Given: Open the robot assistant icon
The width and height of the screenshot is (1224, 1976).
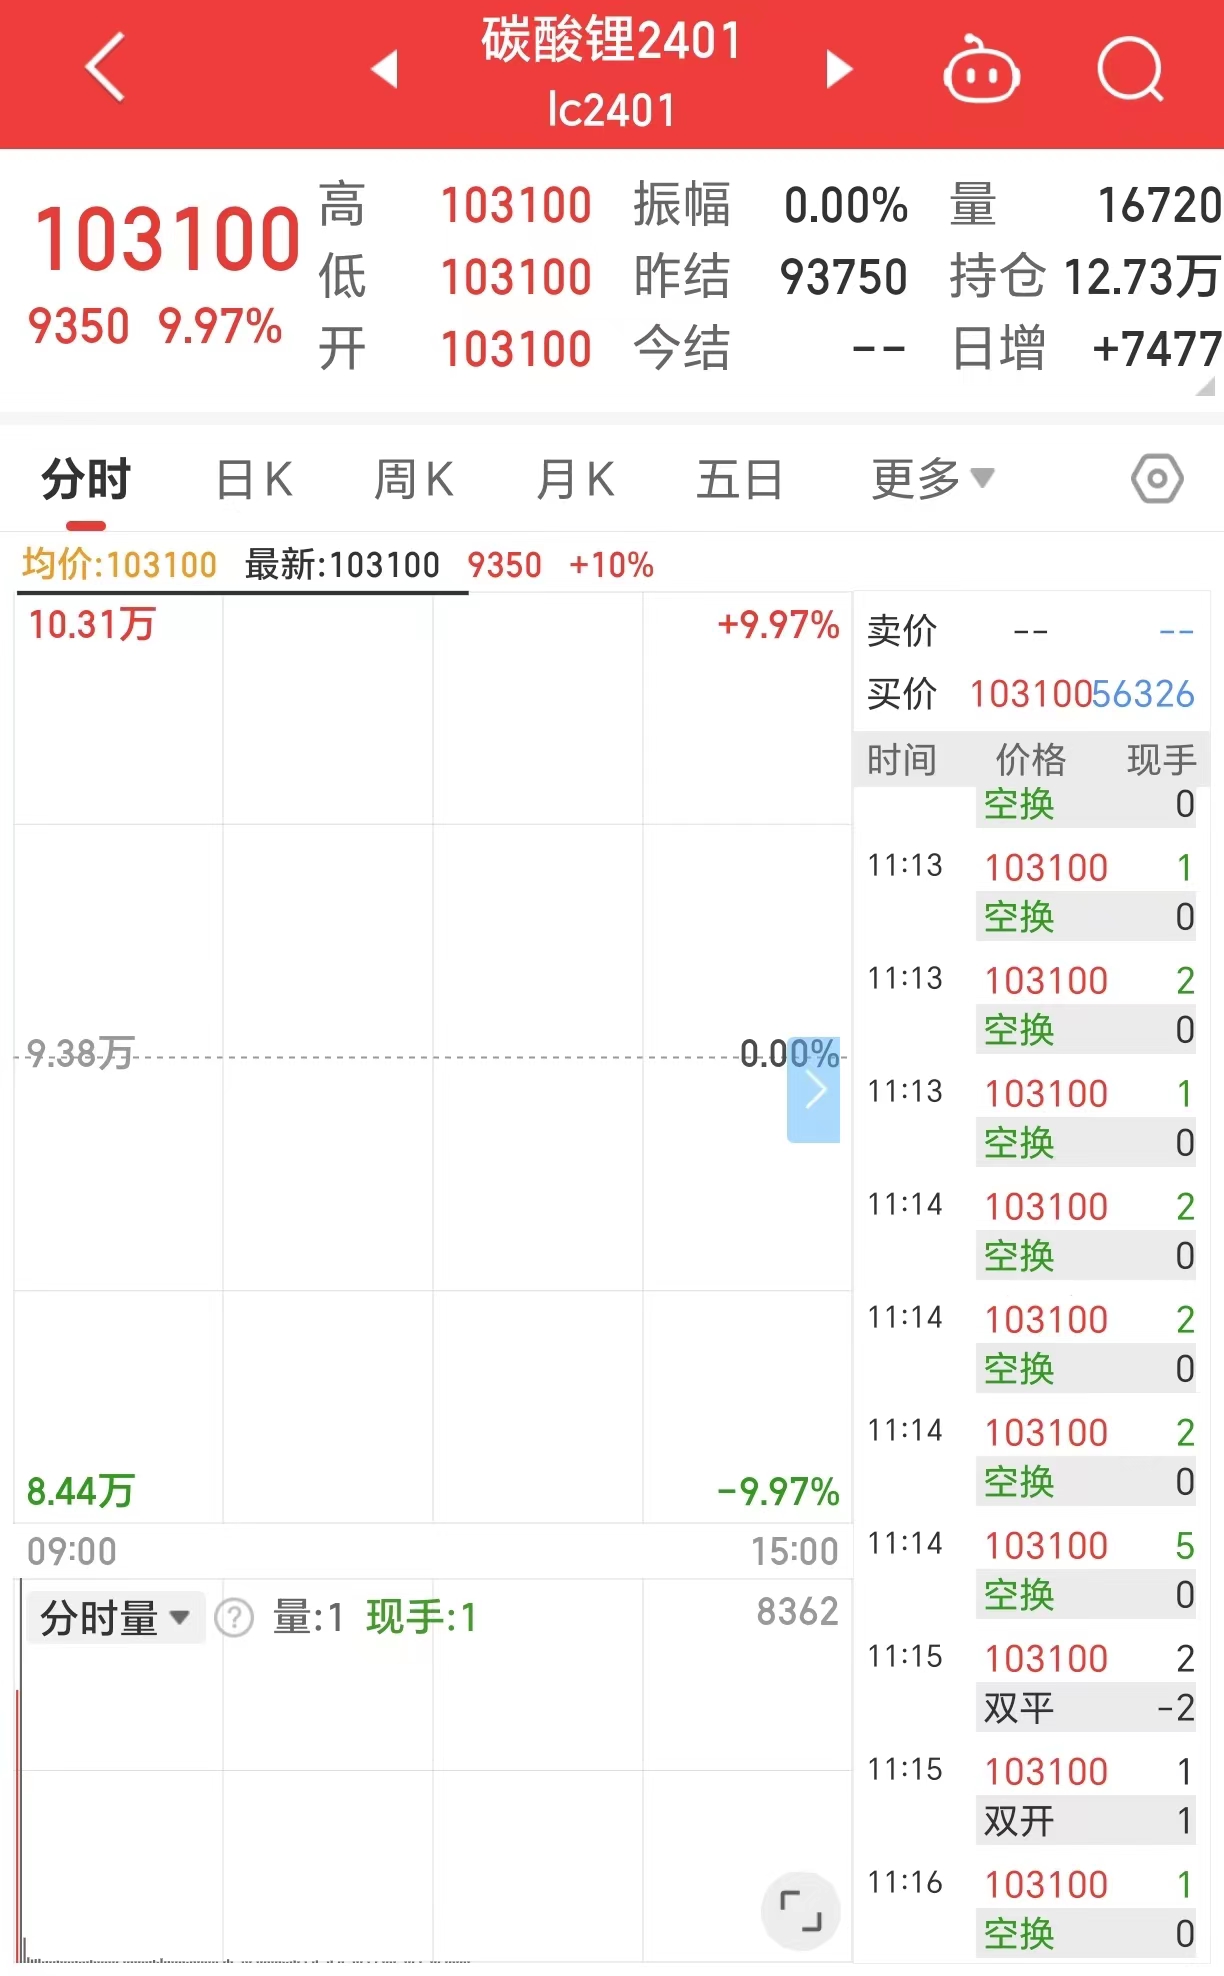Looking at the screenshot, I should 981,68.
